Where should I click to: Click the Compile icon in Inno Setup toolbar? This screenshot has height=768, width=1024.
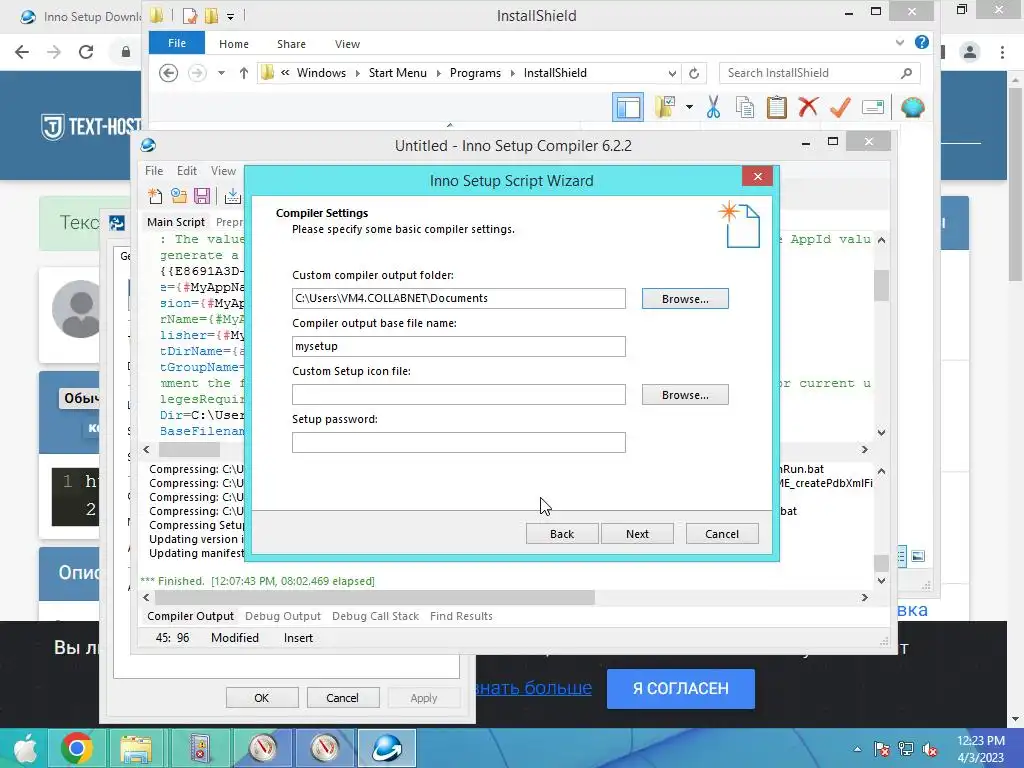point(232,196)
